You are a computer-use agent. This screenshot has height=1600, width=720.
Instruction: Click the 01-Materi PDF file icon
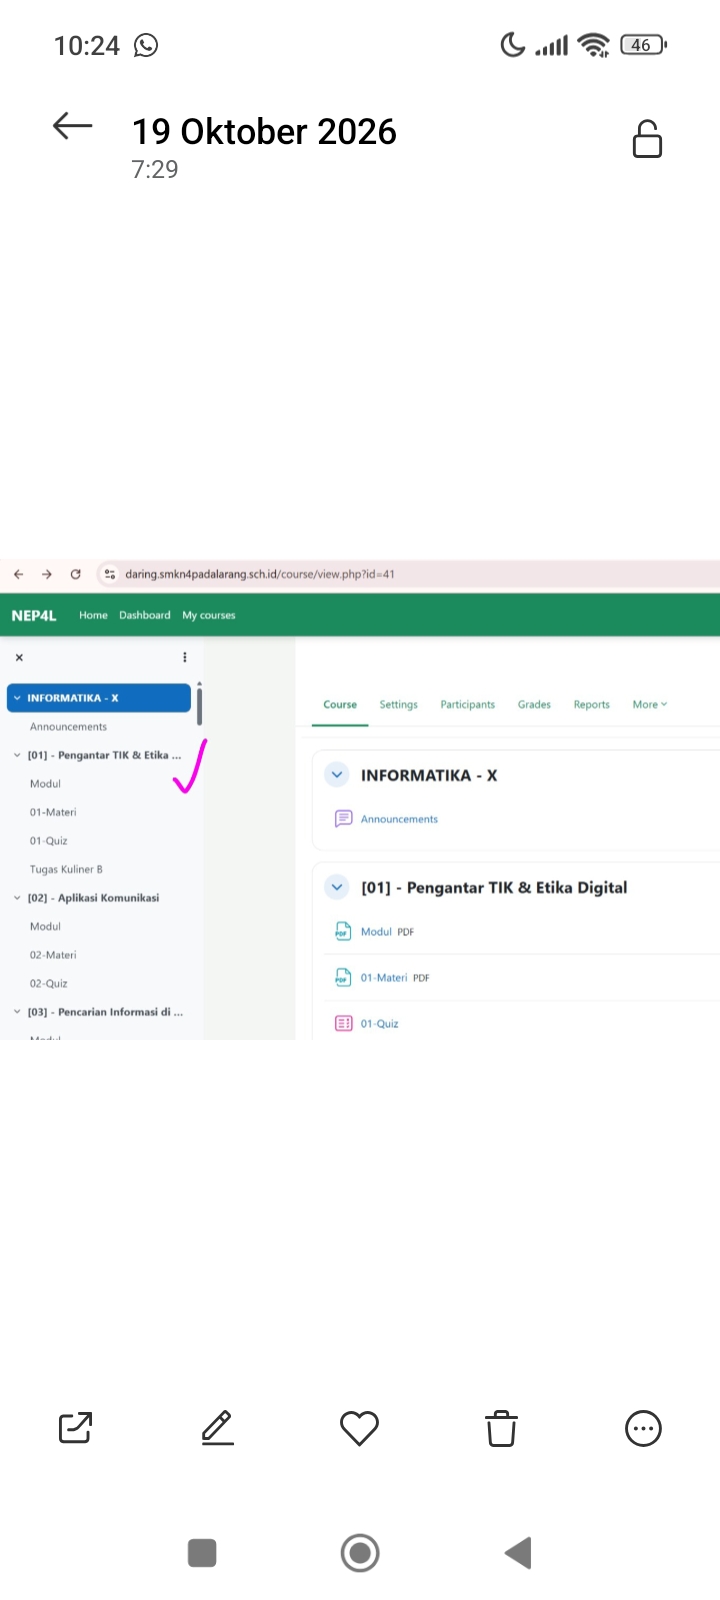[343, 977]
